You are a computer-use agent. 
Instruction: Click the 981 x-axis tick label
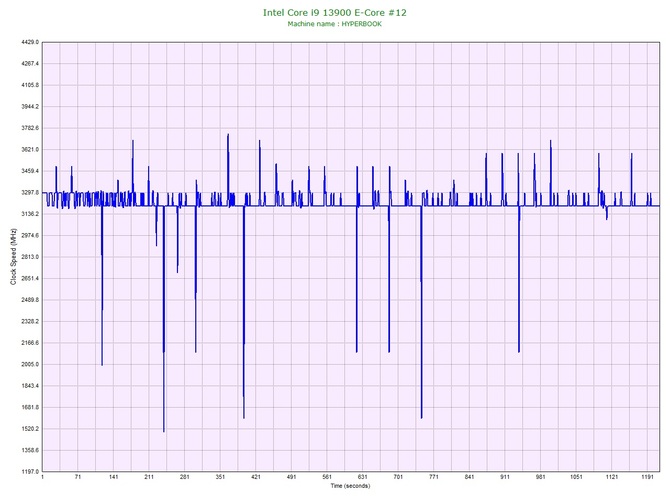(541, 477)
